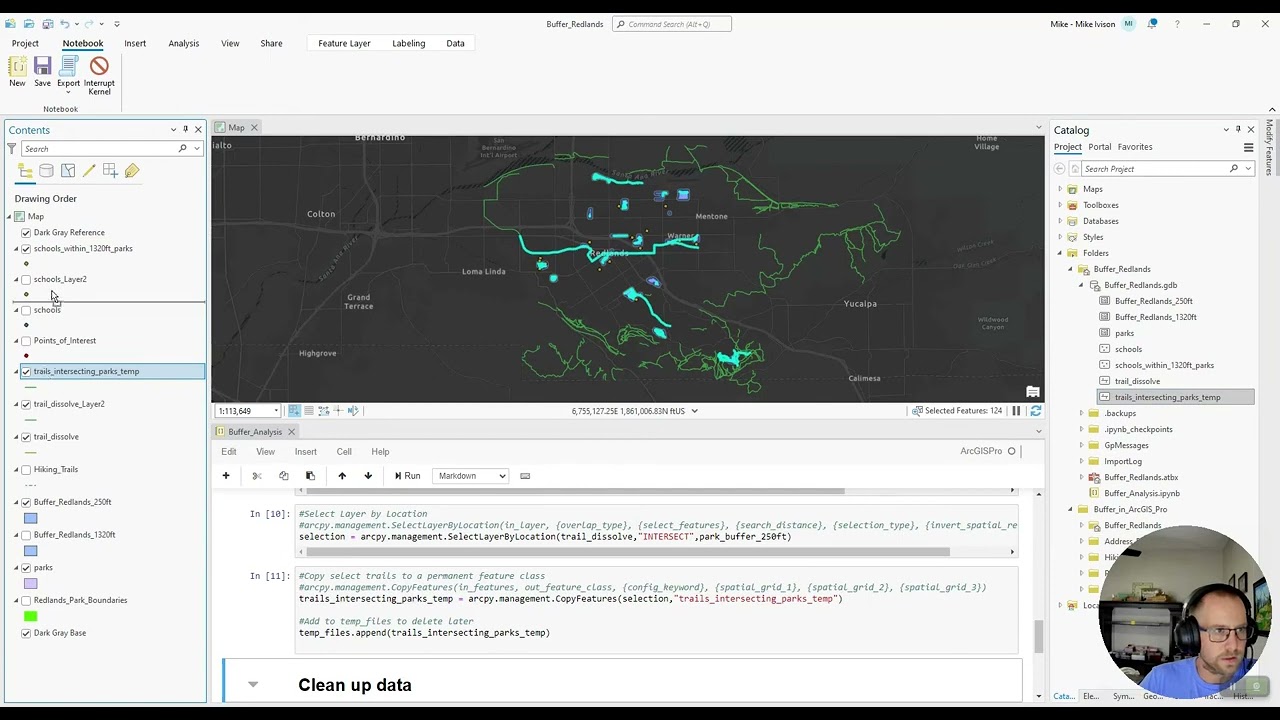Click the Command Search box
The image size is (1280, 720).
coord(671,24)
